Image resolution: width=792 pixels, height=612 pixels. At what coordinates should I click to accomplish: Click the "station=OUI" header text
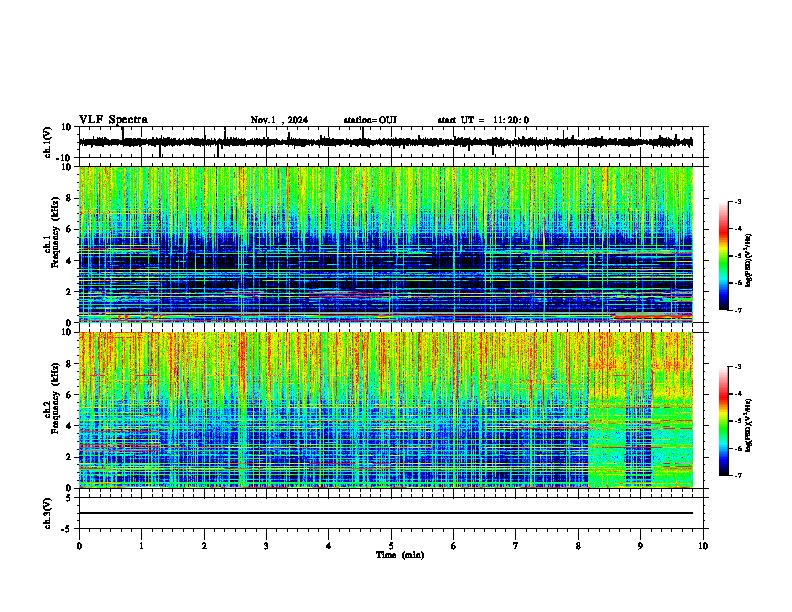click(370, 120)
